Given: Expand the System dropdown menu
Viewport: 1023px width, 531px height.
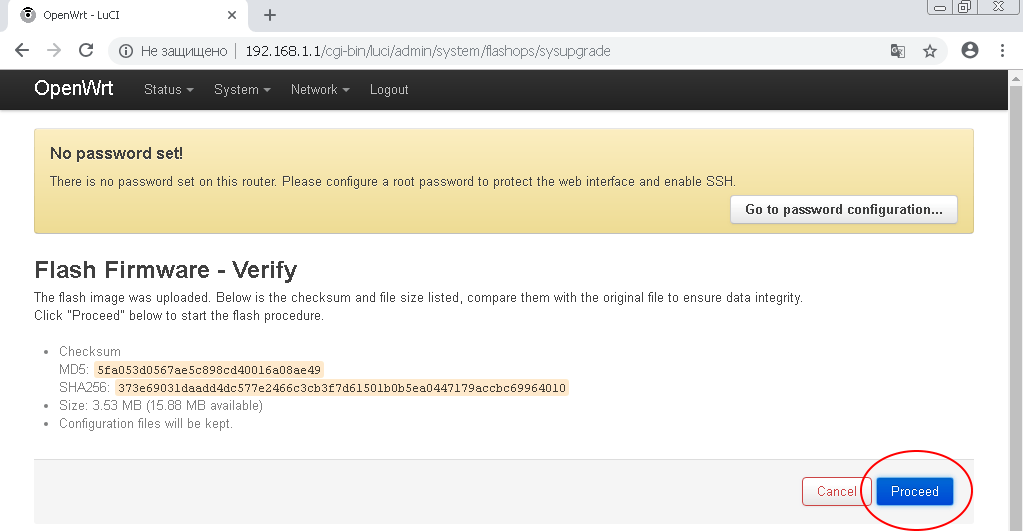Looking at the screenshot, I should pos(242,90).
